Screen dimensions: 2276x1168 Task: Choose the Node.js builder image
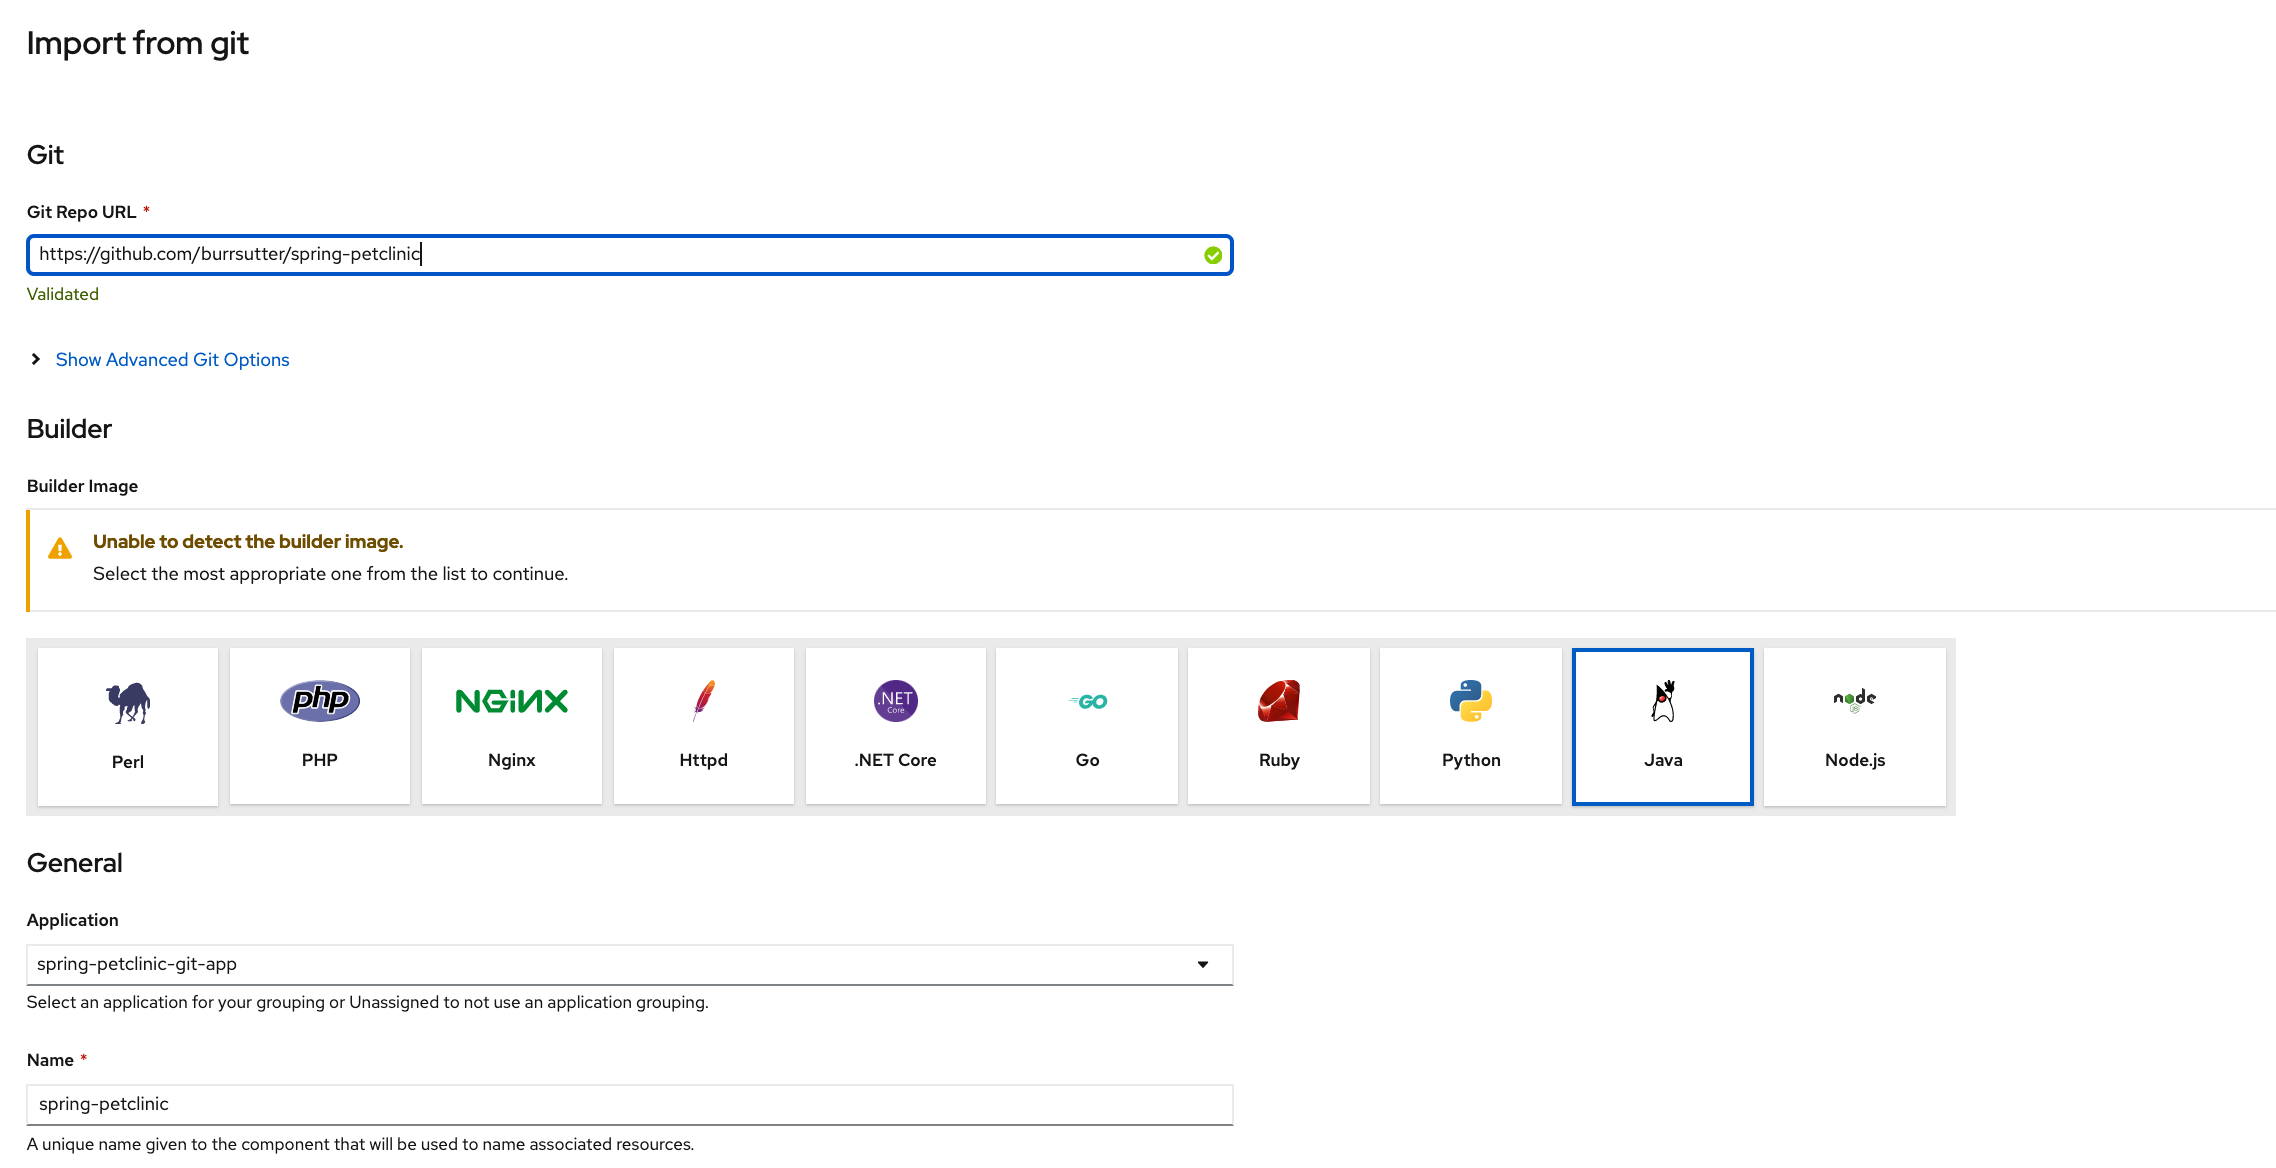[1855, 726]
